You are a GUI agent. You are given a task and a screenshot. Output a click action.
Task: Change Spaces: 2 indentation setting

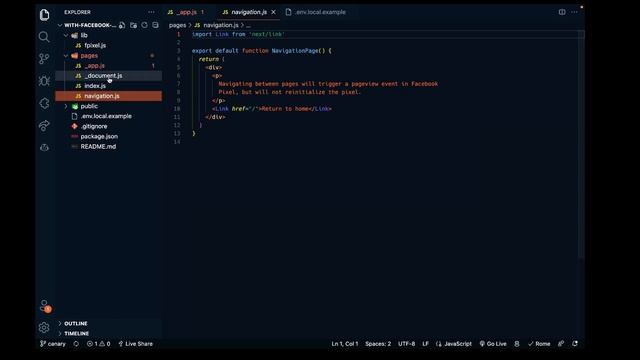378,344
